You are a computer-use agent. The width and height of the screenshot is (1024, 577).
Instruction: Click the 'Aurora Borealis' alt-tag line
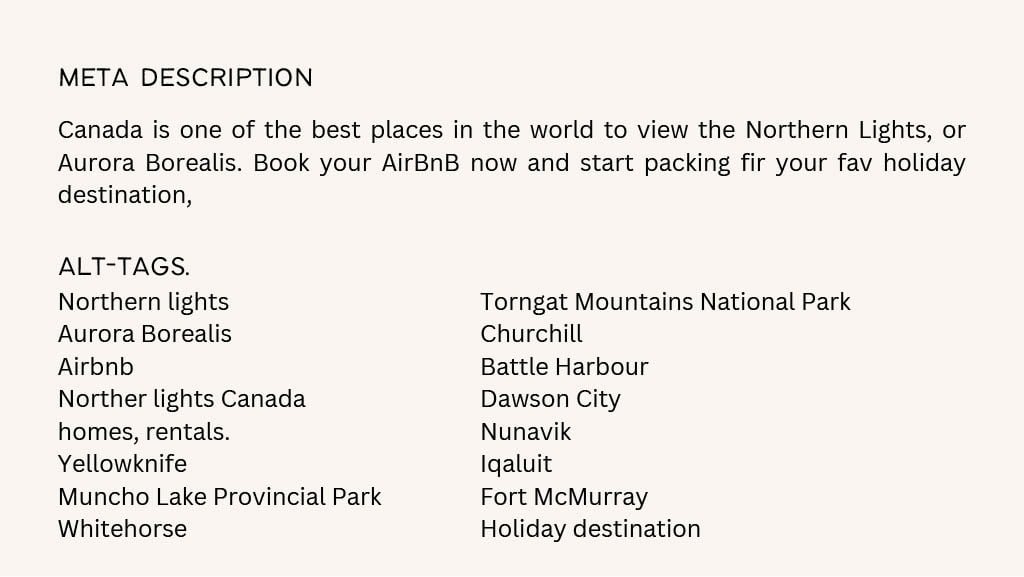click(144, 334)
